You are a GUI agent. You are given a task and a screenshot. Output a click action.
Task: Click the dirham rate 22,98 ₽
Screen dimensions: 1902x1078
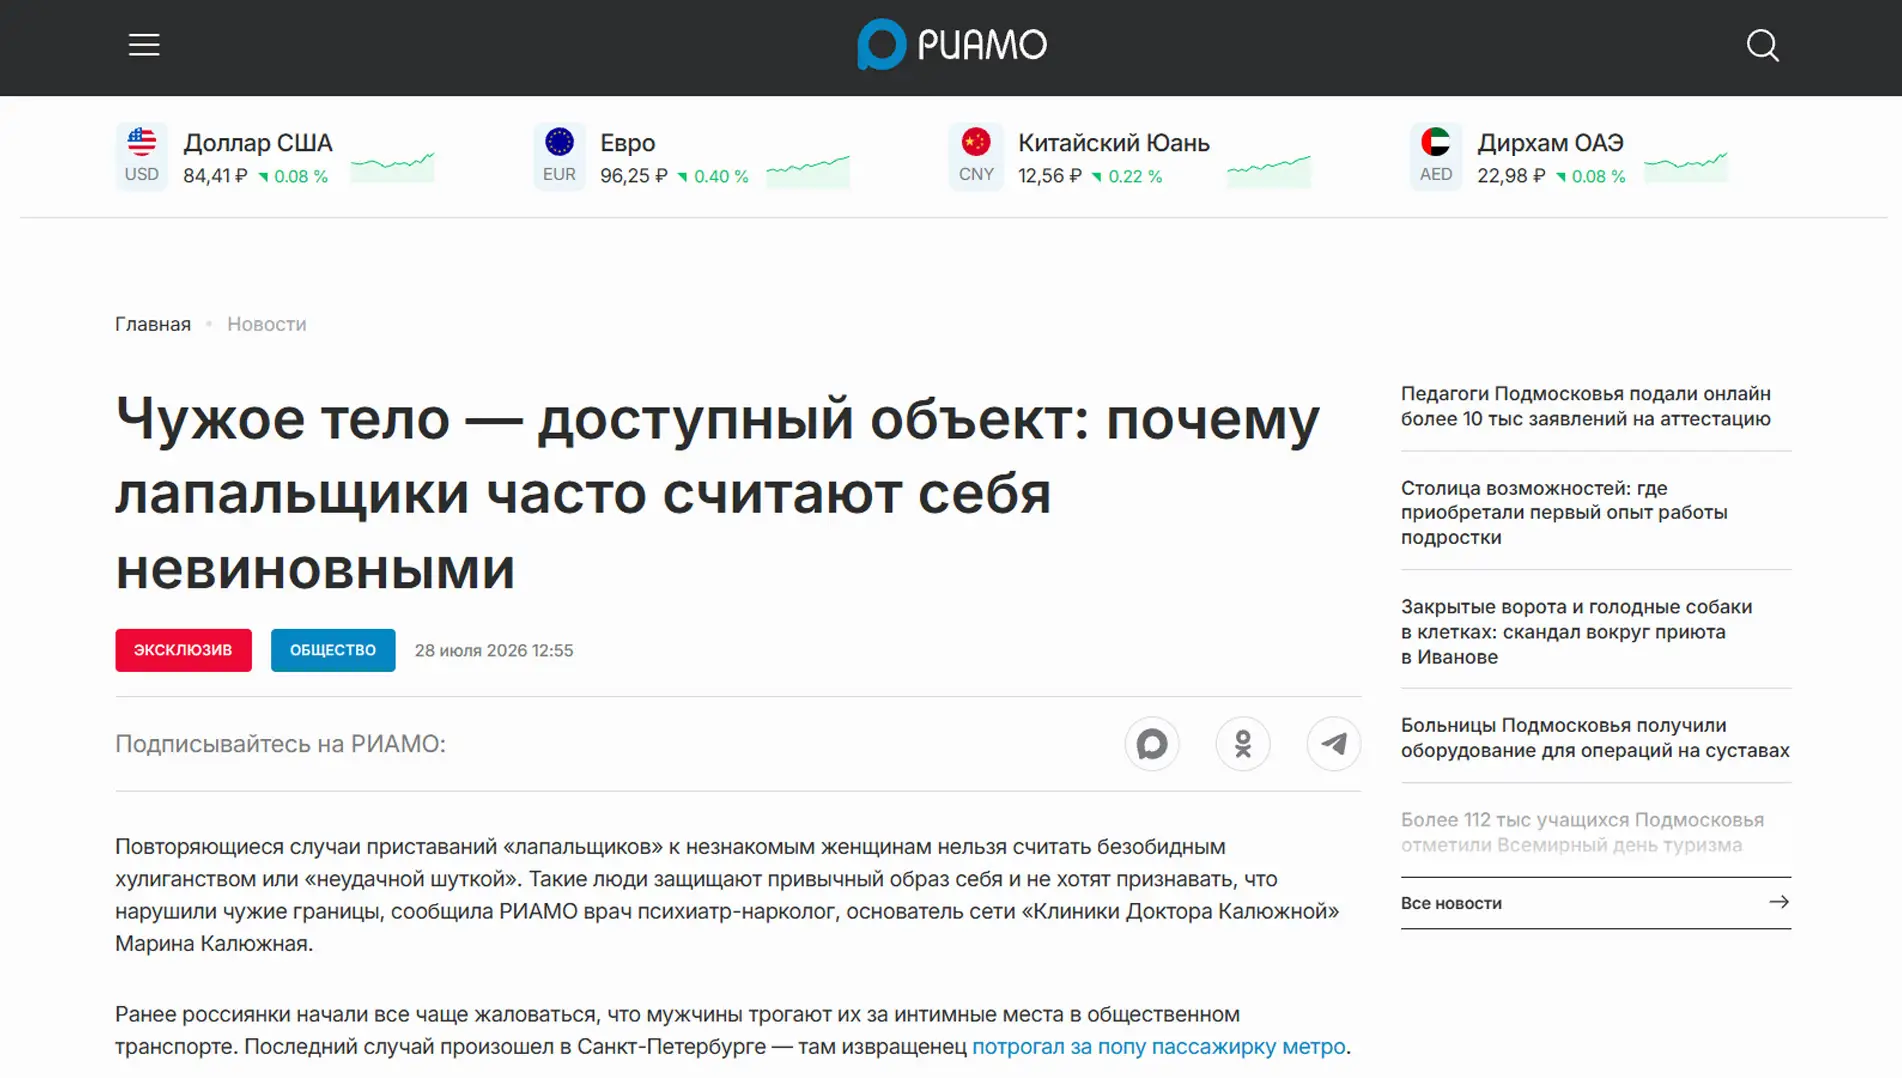(x=1511, y=176)
